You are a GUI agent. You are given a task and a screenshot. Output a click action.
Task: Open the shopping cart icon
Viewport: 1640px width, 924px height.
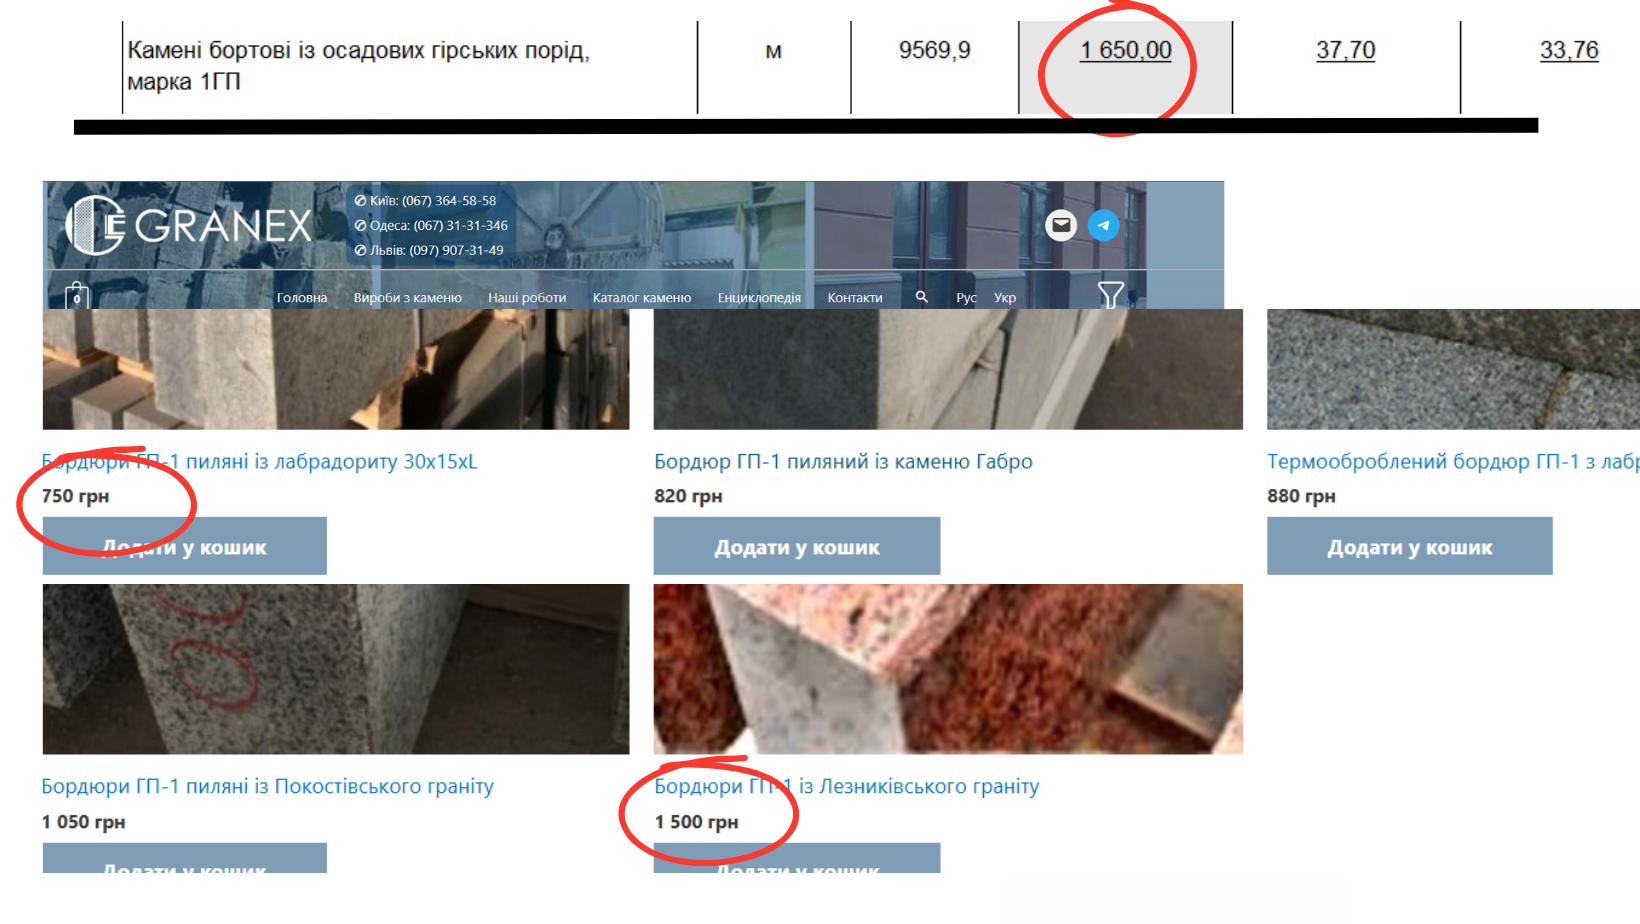77,296
